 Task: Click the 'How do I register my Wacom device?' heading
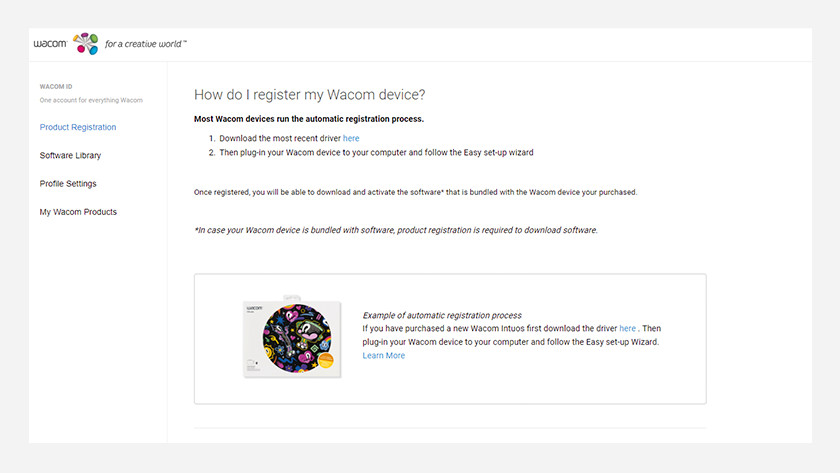(309, 95)
